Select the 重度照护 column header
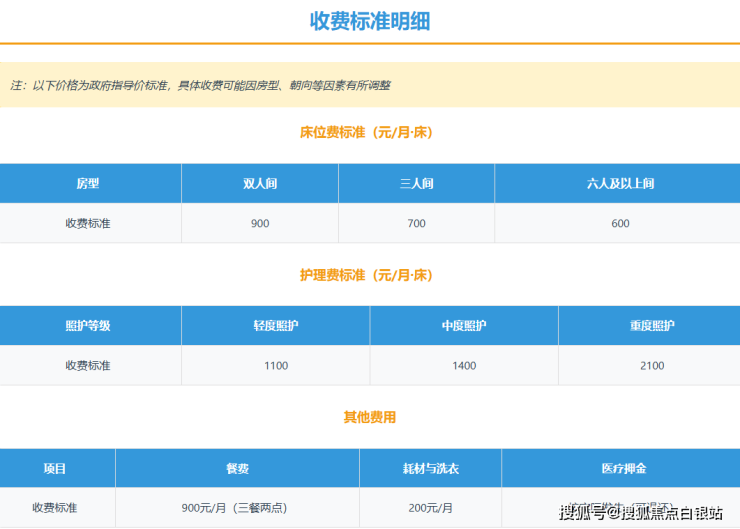 point(652,326)
